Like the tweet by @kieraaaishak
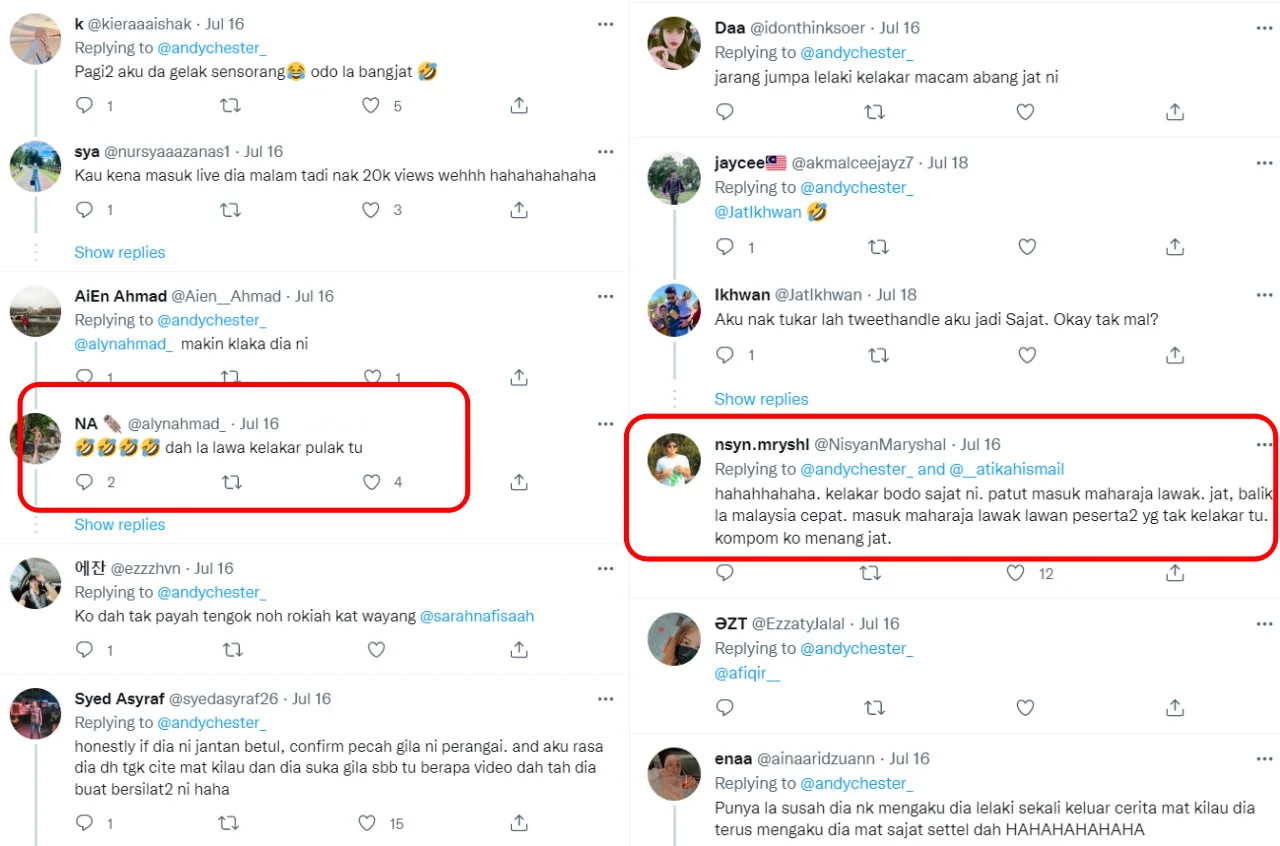Image resolution: width=1280 pixels, height=846 pixels. (371, 105)
